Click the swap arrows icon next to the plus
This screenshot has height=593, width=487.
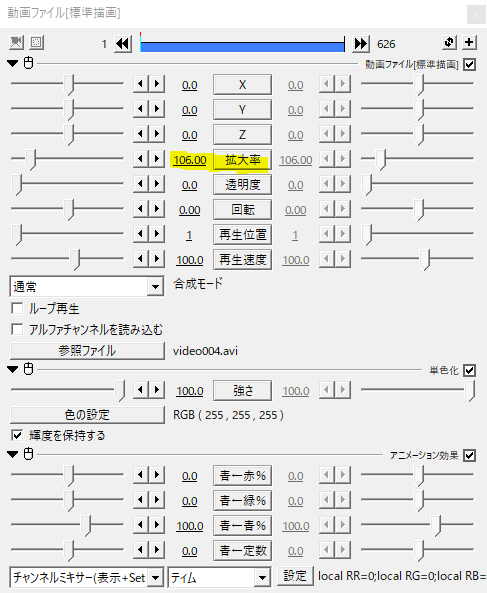pos(449,42)
